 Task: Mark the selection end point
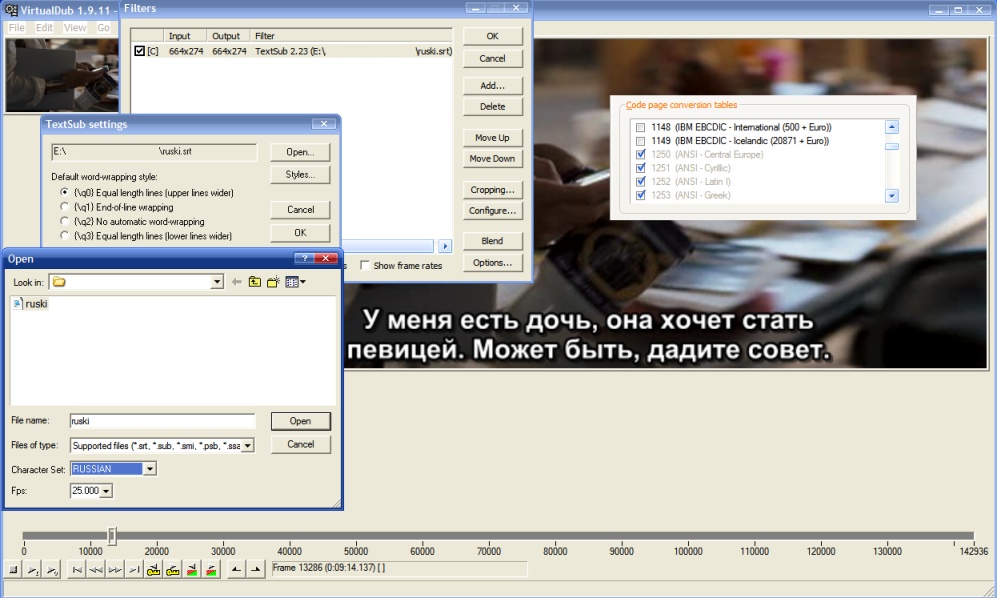[255, 569]
